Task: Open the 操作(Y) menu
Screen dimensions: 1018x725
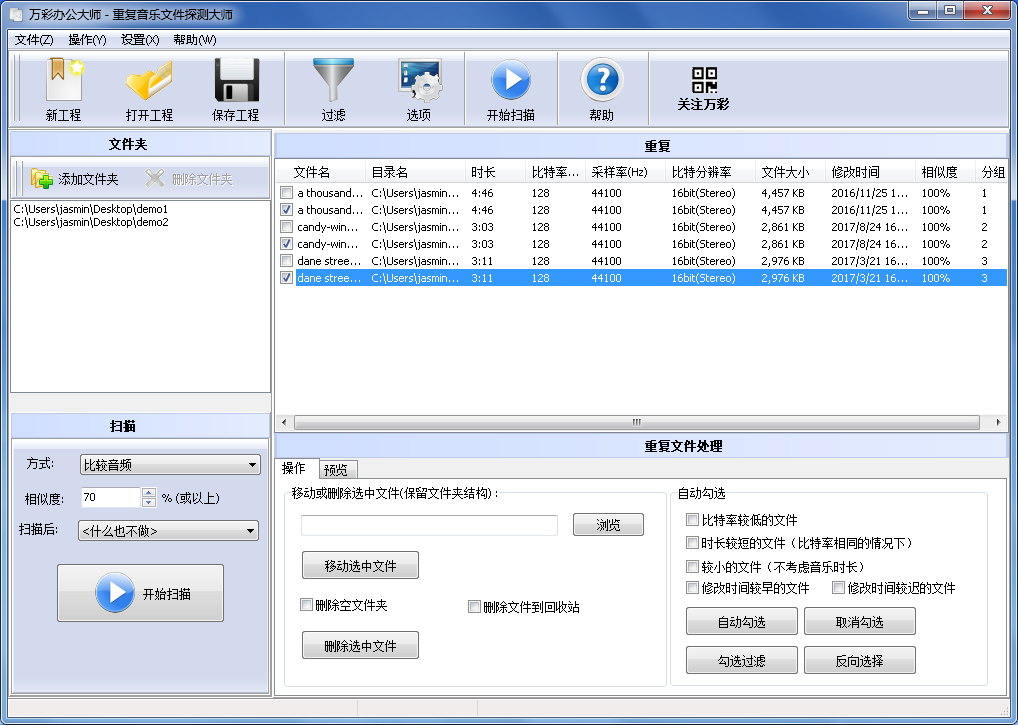Action: (x=87, y=40)
